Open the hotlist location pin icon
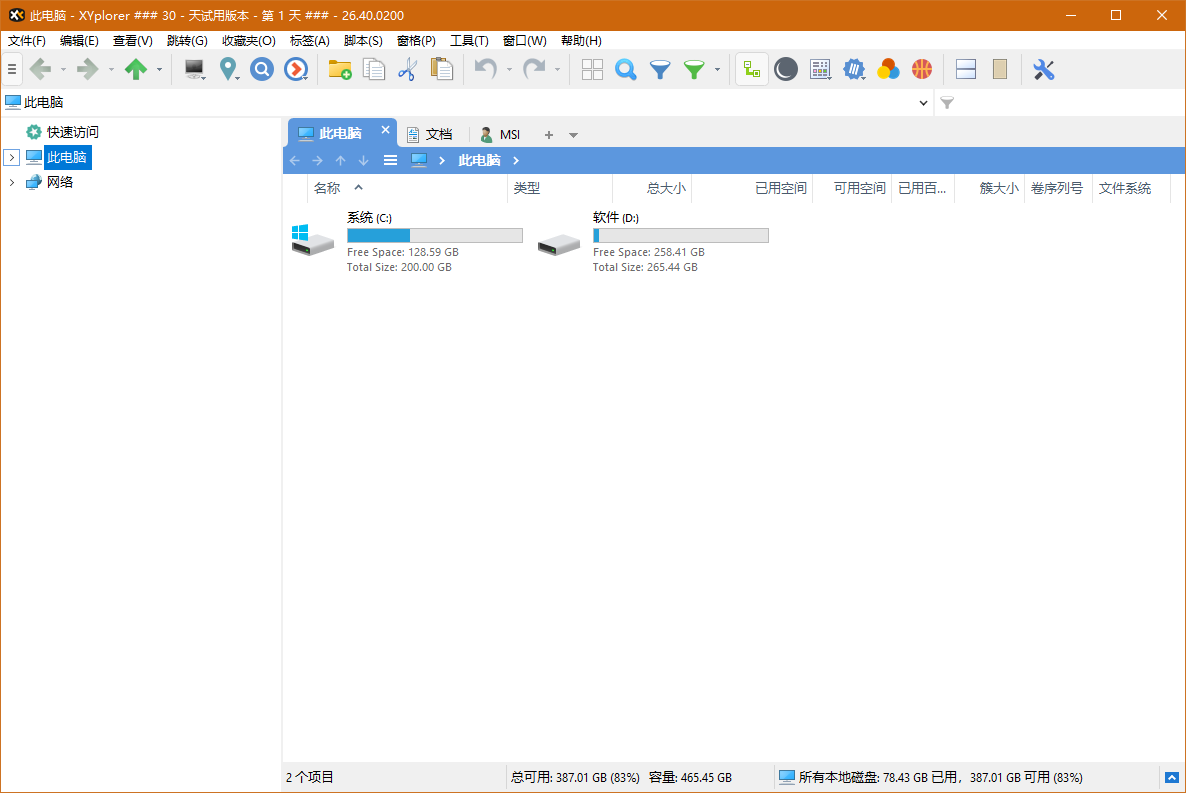 [x=228, y=70]
